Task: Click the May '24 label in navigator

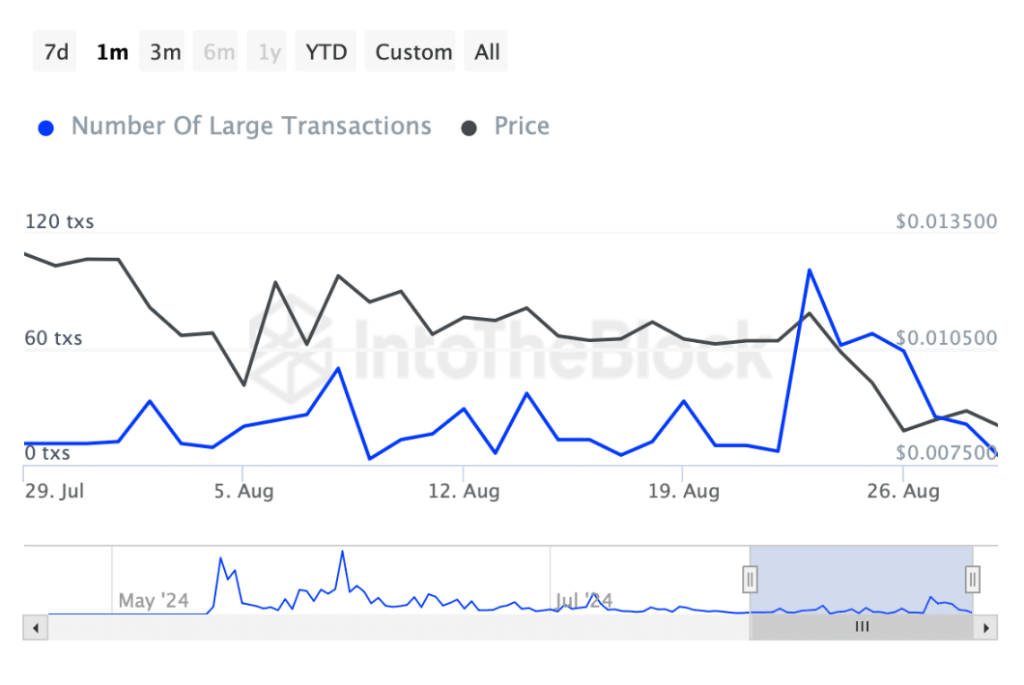Action: (153, 601)
